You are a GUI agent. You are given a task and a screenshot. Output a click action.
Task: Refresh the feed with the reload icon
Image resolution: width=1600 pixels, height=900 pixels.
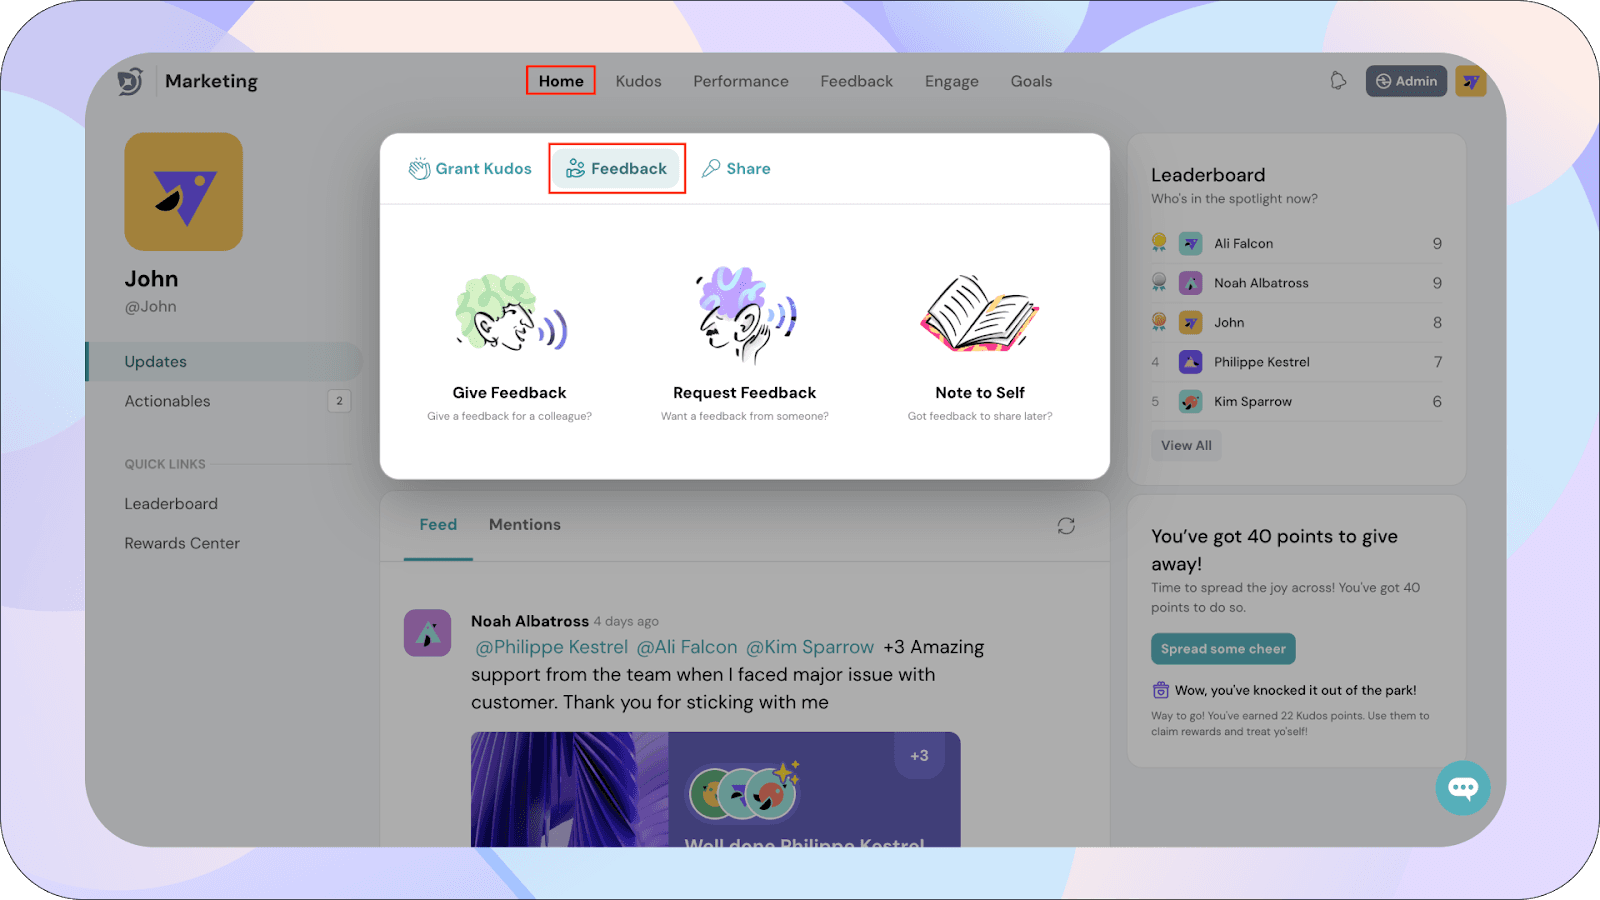pos(1066,526)
